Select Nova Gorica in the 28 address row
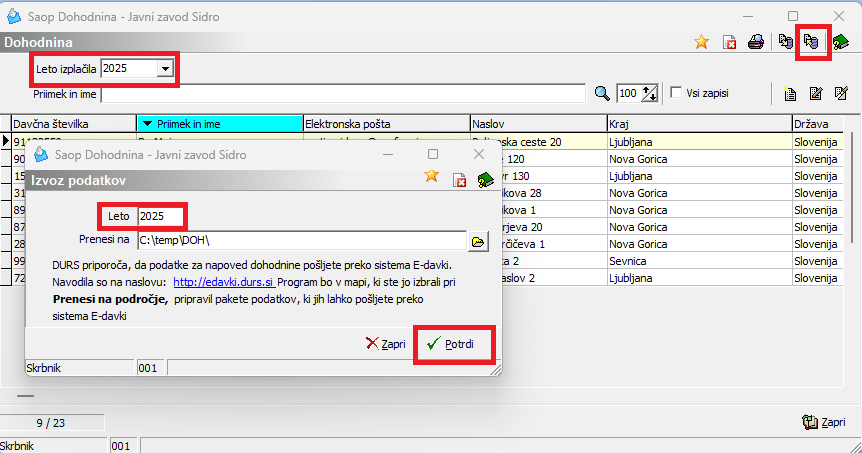The width and height of the screenshot is (862, 453). [699, 193]
